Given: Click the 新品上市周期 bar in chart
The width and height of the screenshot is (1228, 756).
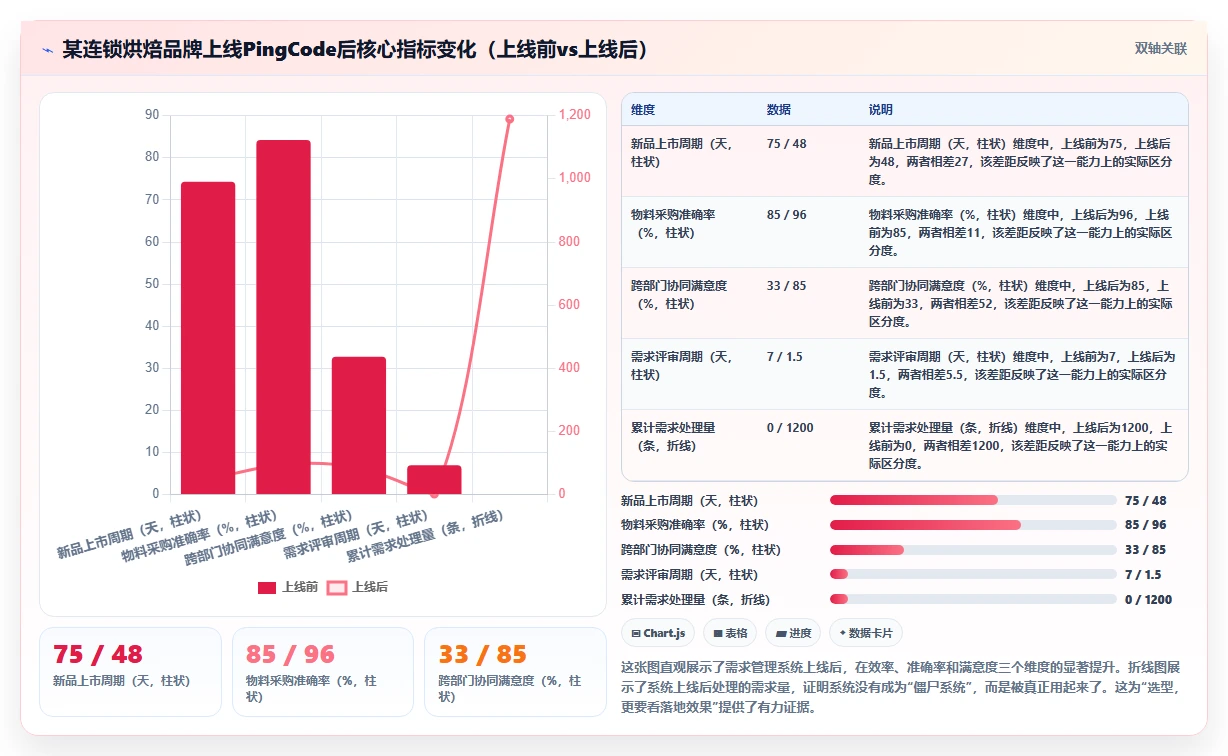Looking at the screenshot, I should coord(208,338).
